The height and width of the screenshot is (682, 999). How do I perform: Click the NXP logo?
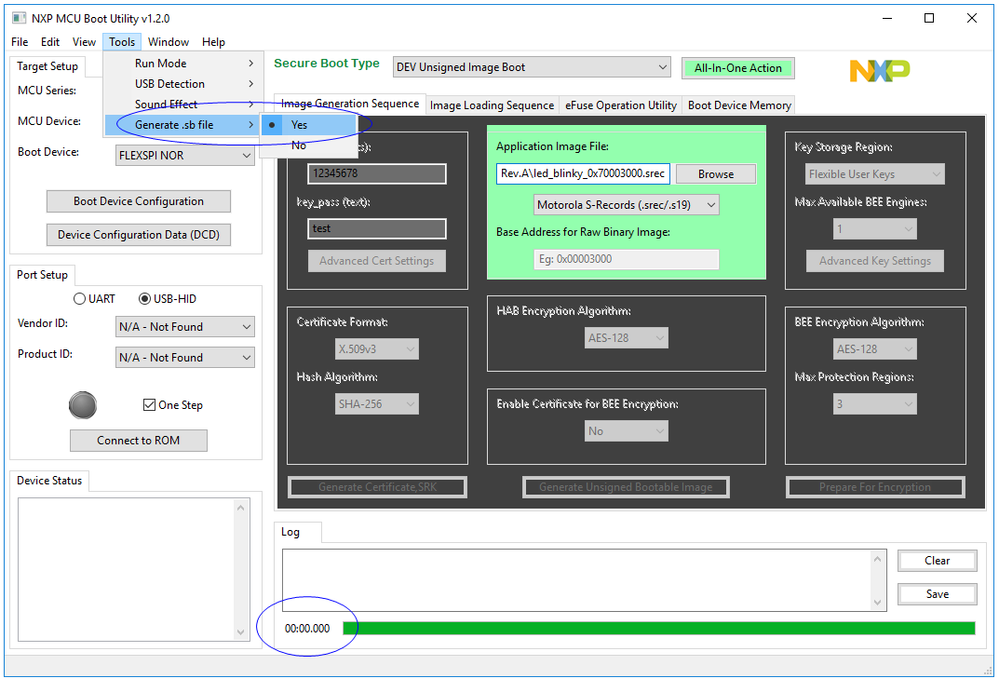[x=879, y=70]
